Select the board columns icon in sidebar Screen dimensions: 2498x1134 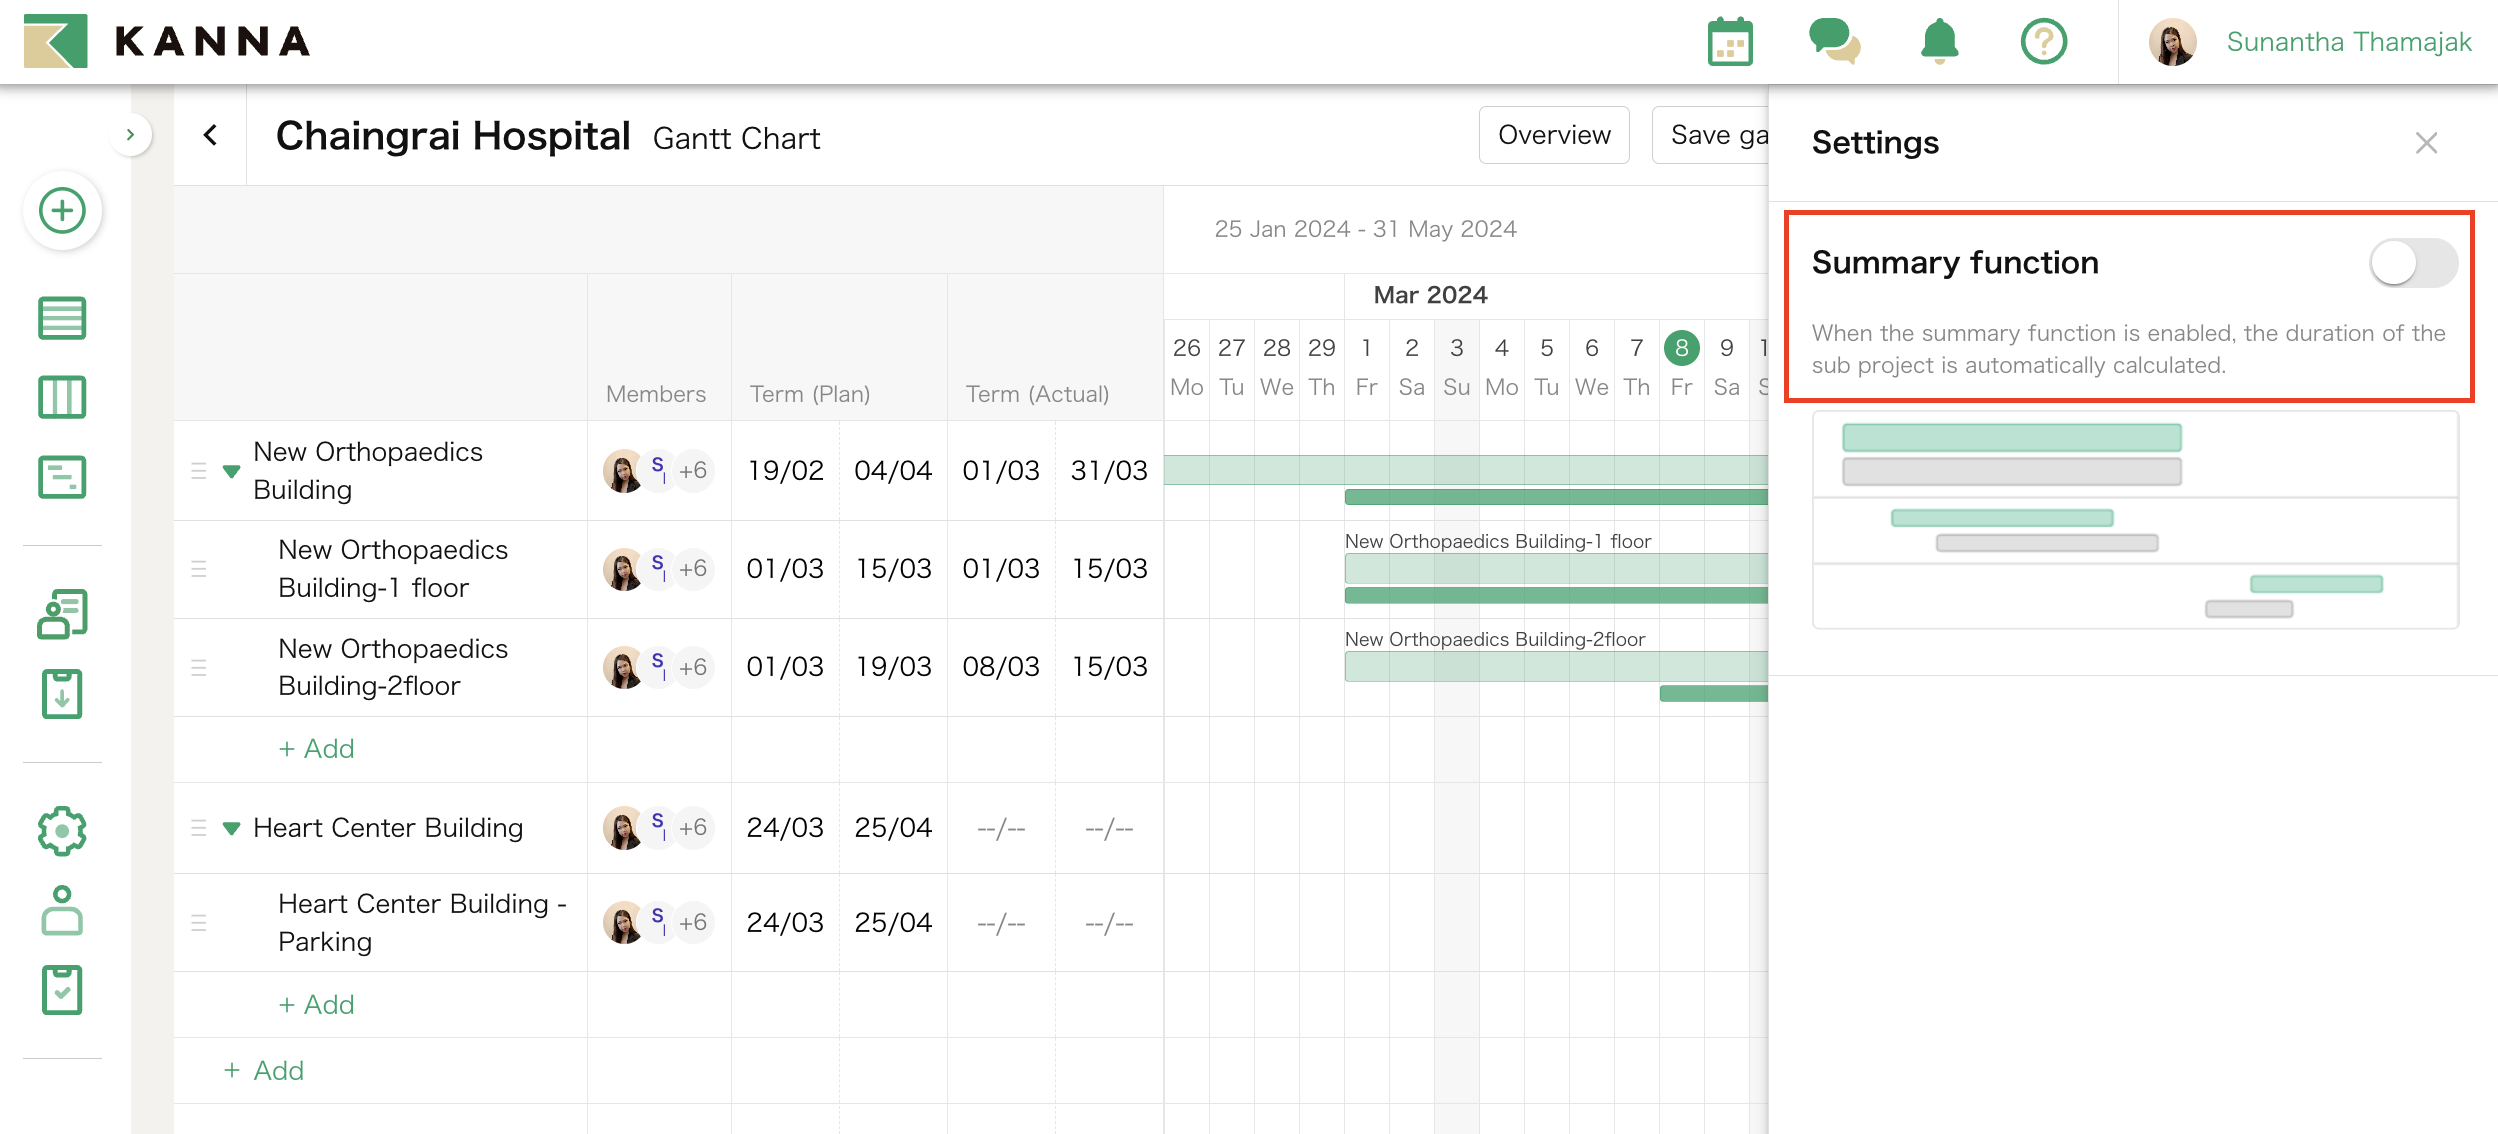pyautogui.click(x=62, y=397)
